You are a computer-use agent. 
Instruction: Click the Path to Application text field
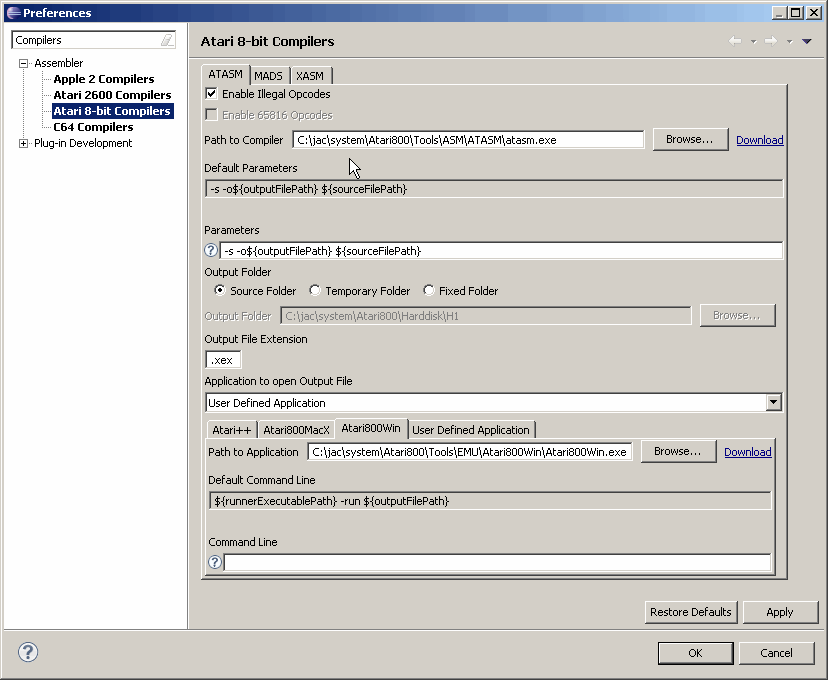click(x=469, y=452)
